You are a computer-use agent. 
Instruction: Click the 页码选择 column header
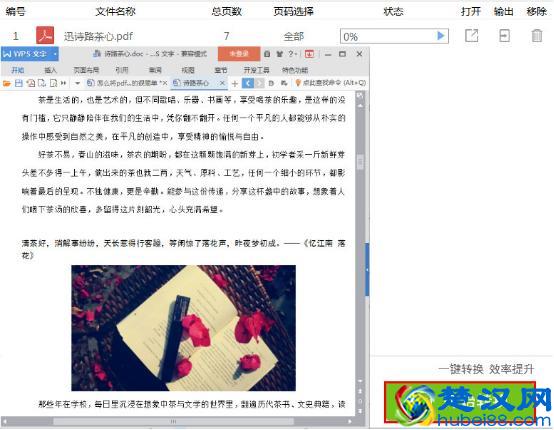(293, 12)
